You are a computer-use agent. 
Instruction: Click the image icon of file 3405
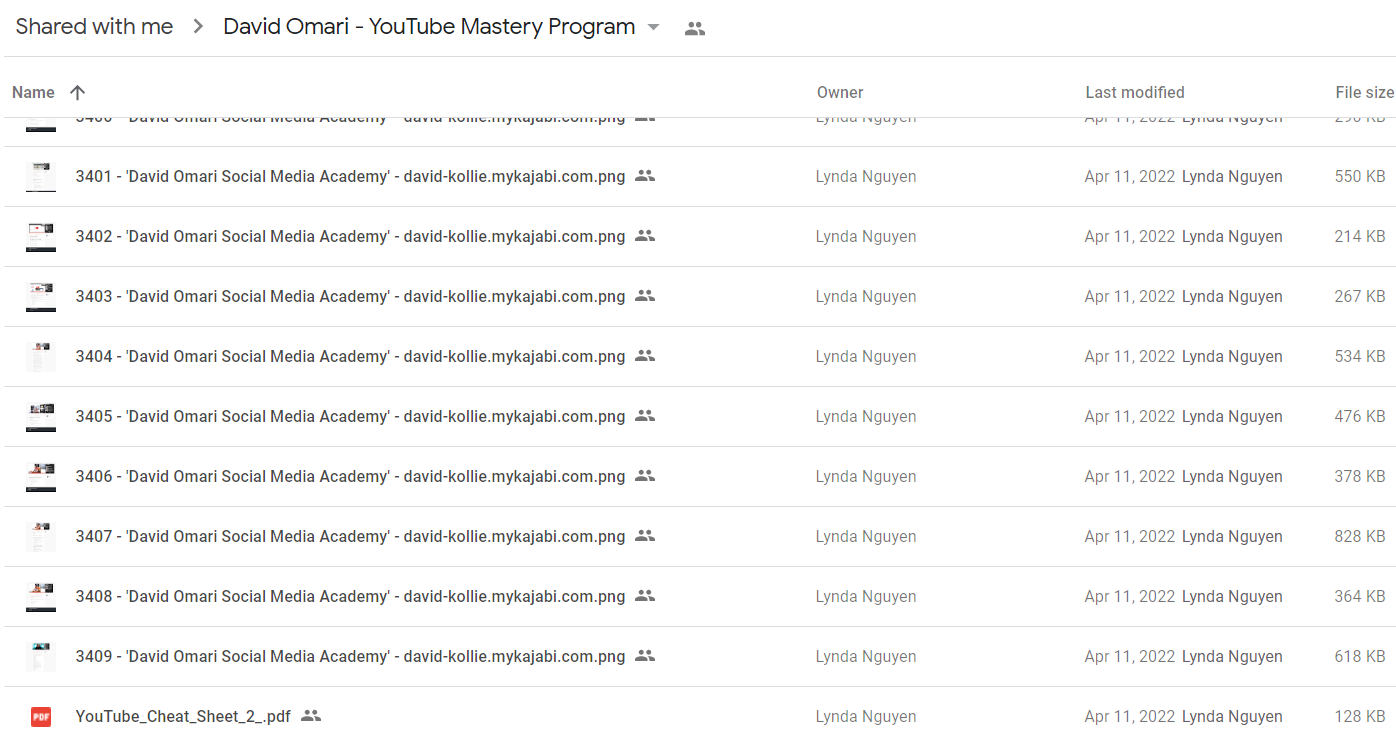(x=41, y=417)
